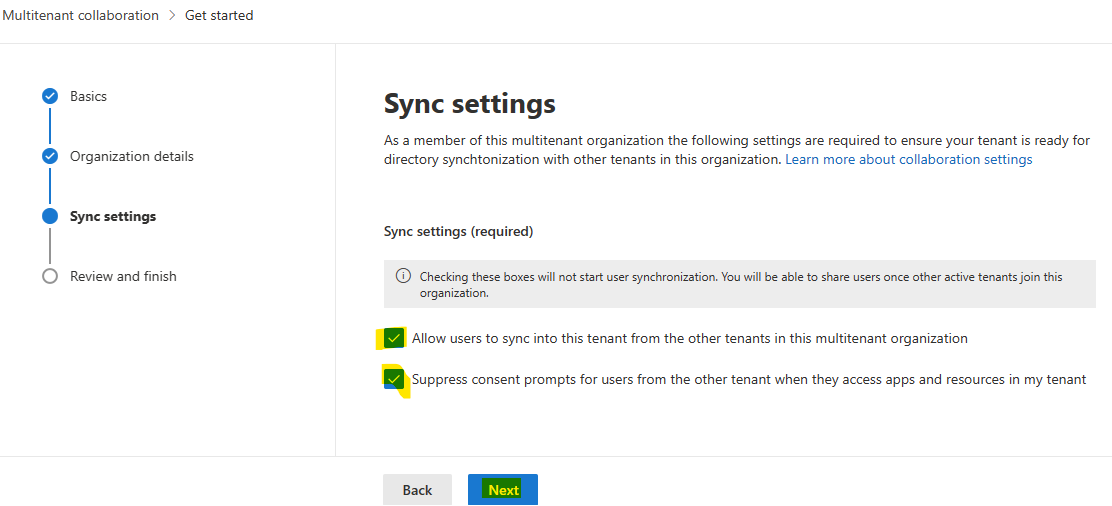Screen dimensions: 1112x506
Task: Select the Sync settings step circle
Action: click(x=50, y=216)
